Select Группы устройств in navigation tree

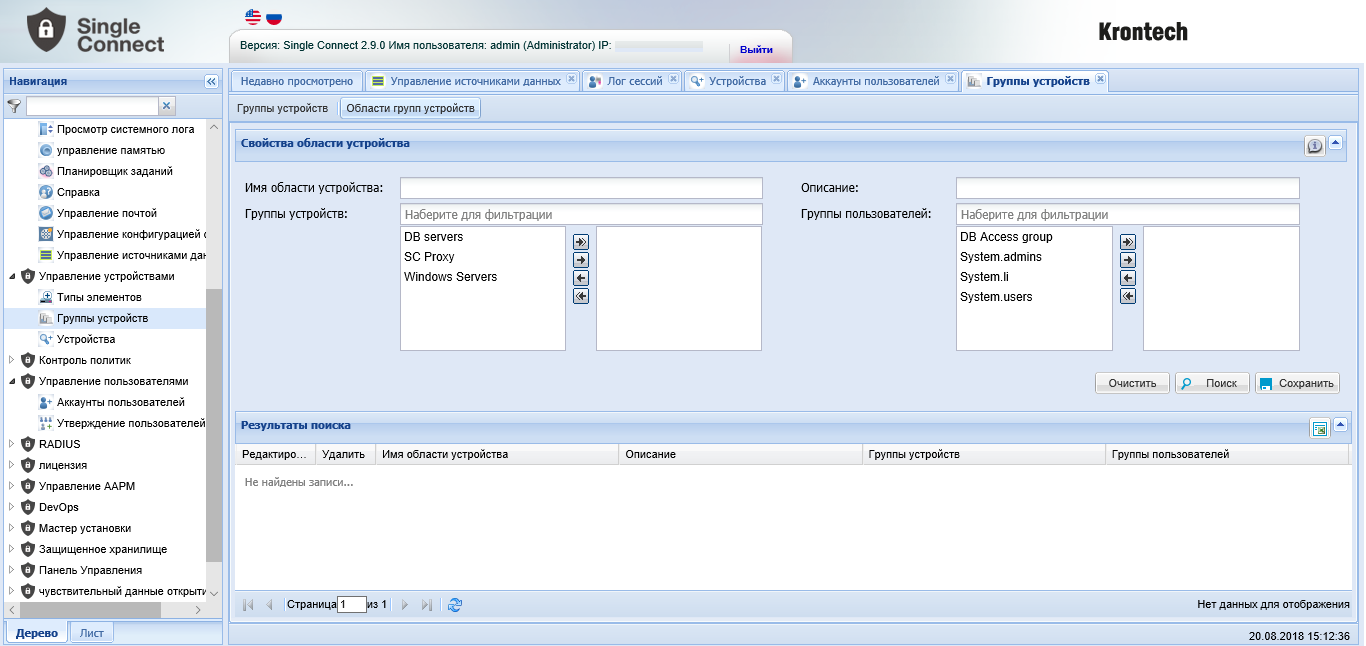pos(102,318)
